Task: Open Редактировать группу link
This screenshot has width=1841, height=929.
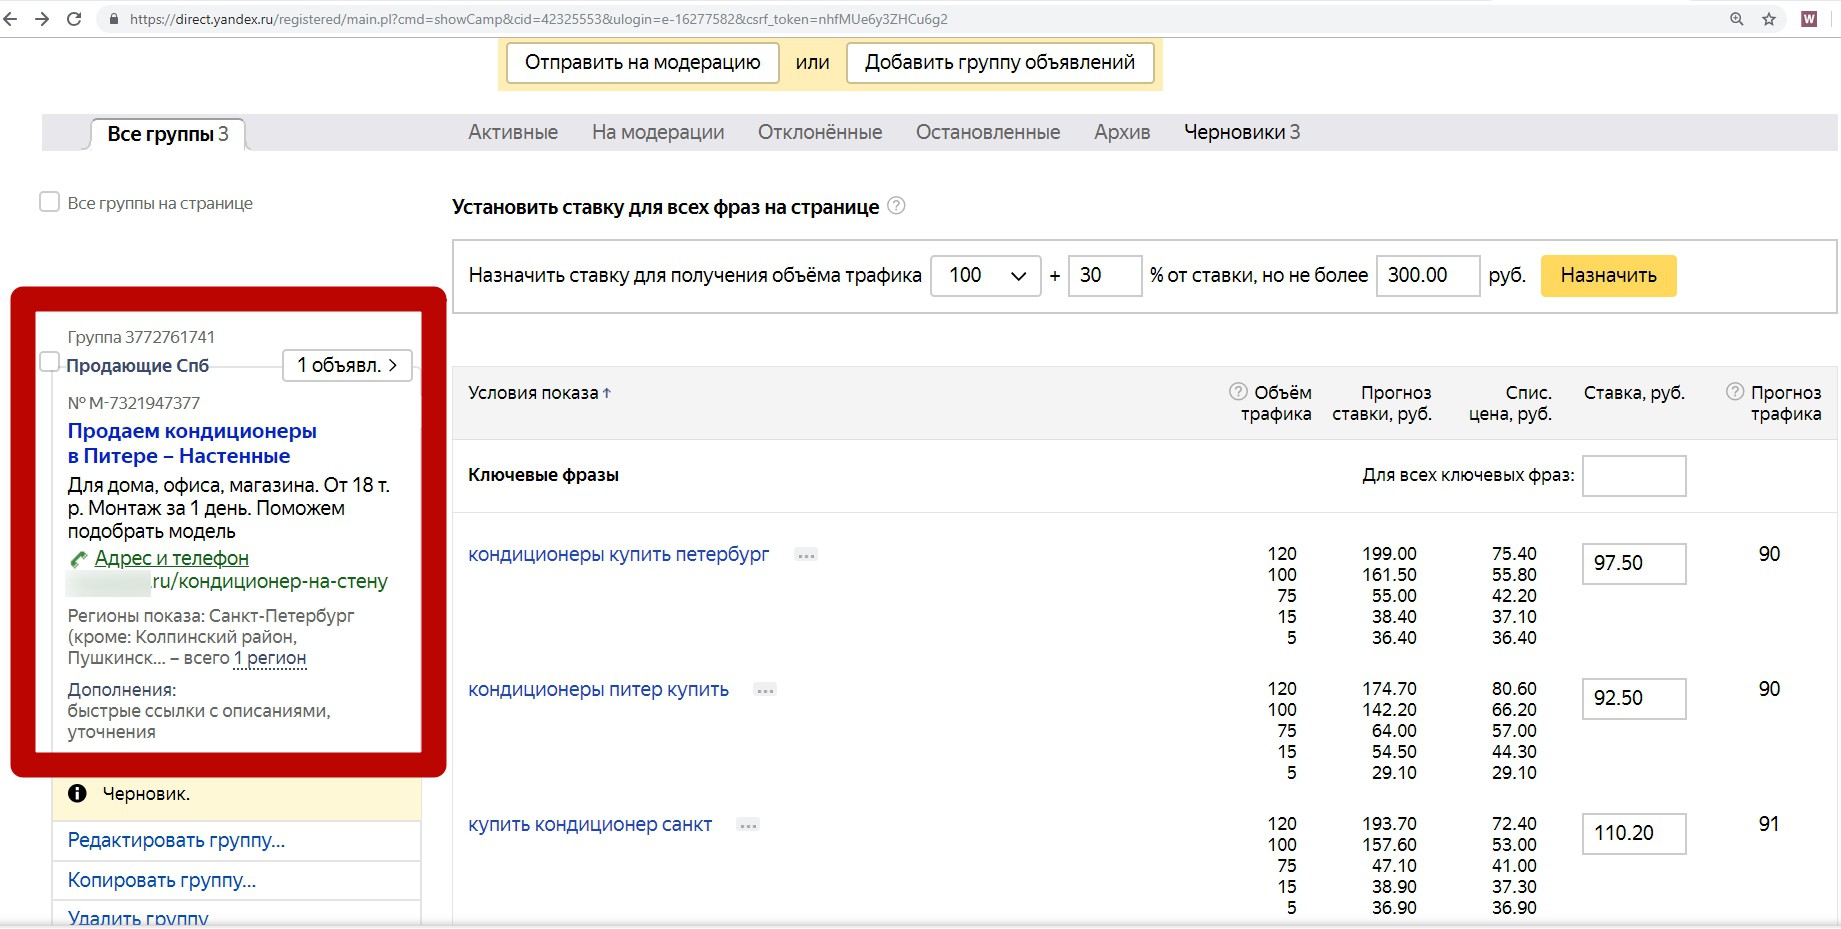Action: (176, 841)
